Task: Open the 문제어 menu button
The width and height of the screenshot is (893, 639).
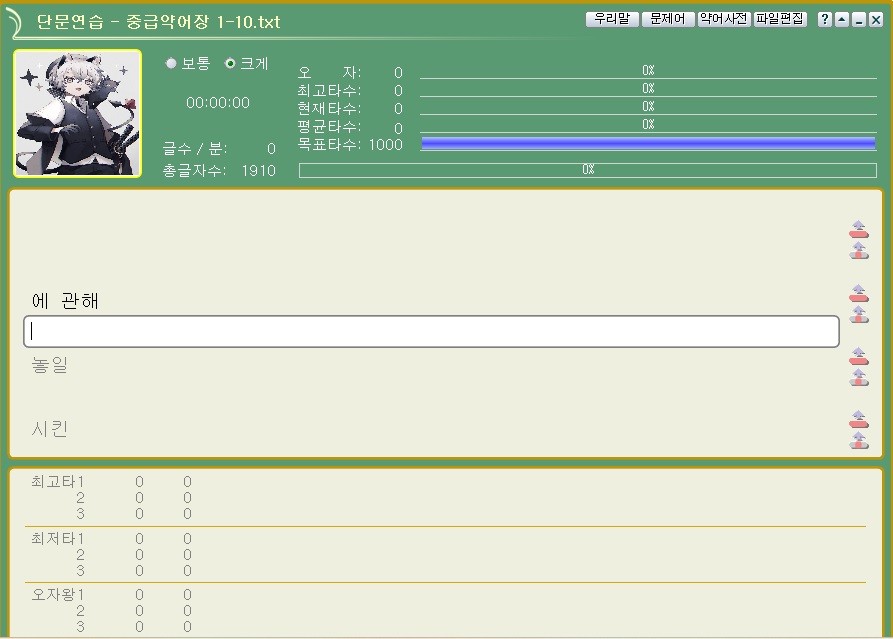Action: click(668, 19)
